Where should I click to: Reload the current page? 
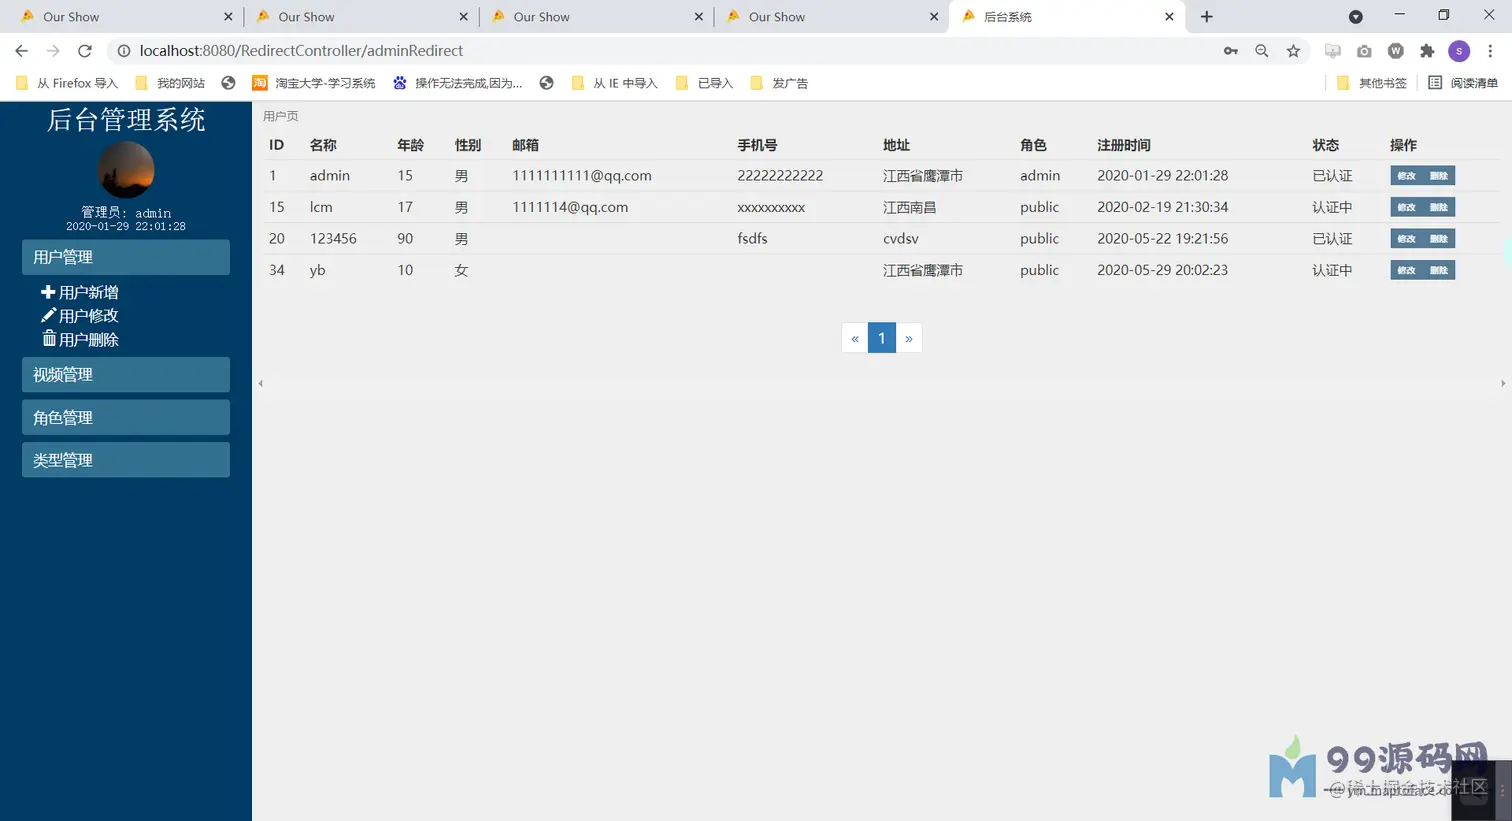(85, 51)
